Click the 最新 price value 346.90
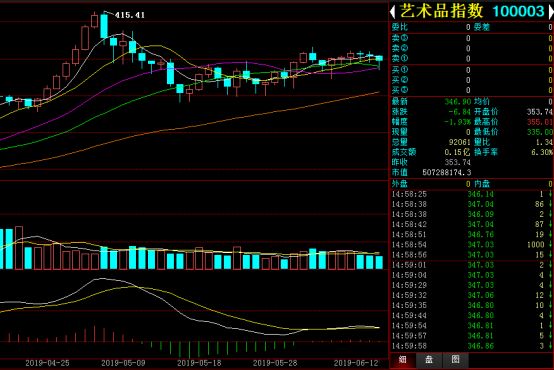This screenshot has height=370, width=554. pos(458,102)
